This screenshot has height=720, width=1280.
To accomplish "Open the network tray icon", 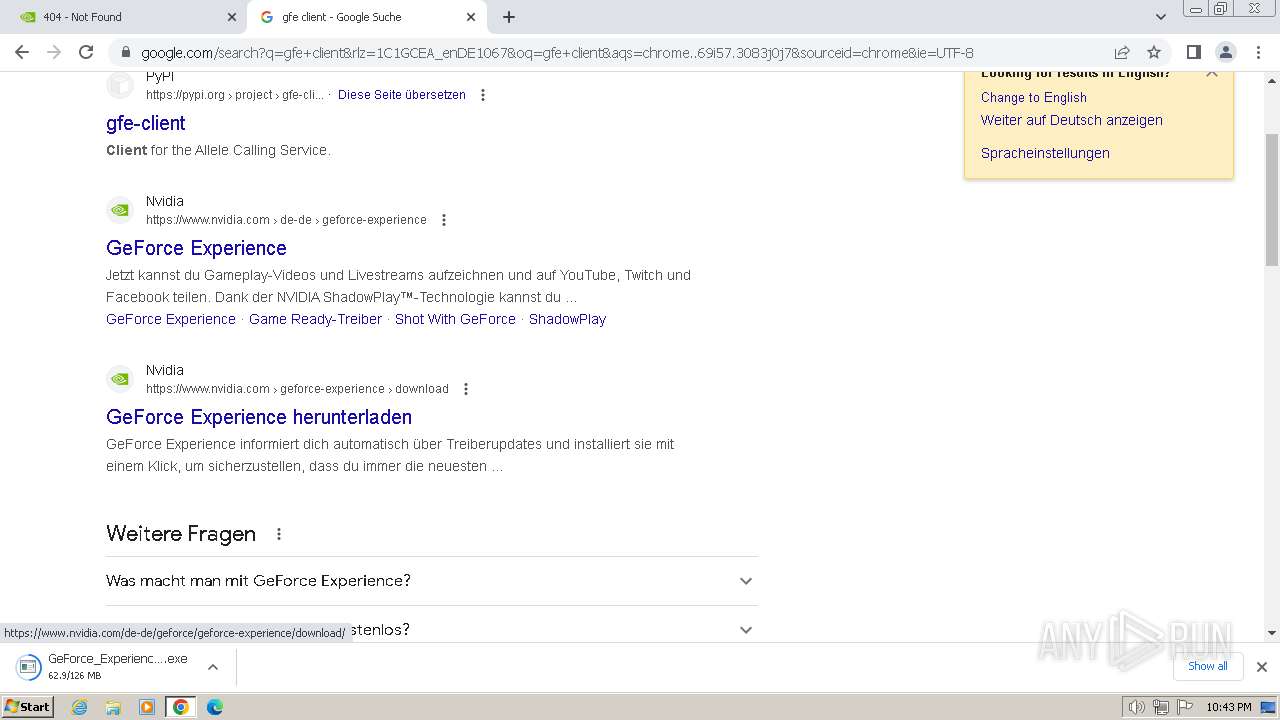I will point(1160,707).
